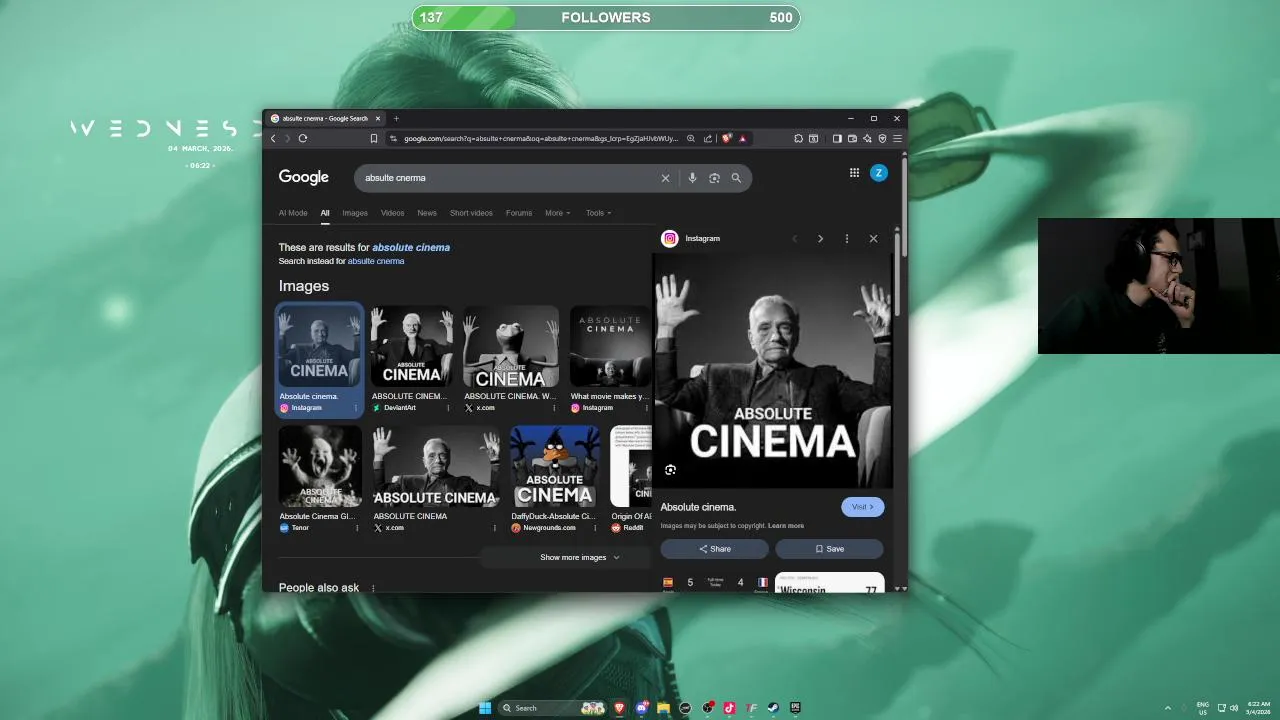Switch to Videos search tab
The width and height of the screenshot is (1280, 720).
coord(392,213)
